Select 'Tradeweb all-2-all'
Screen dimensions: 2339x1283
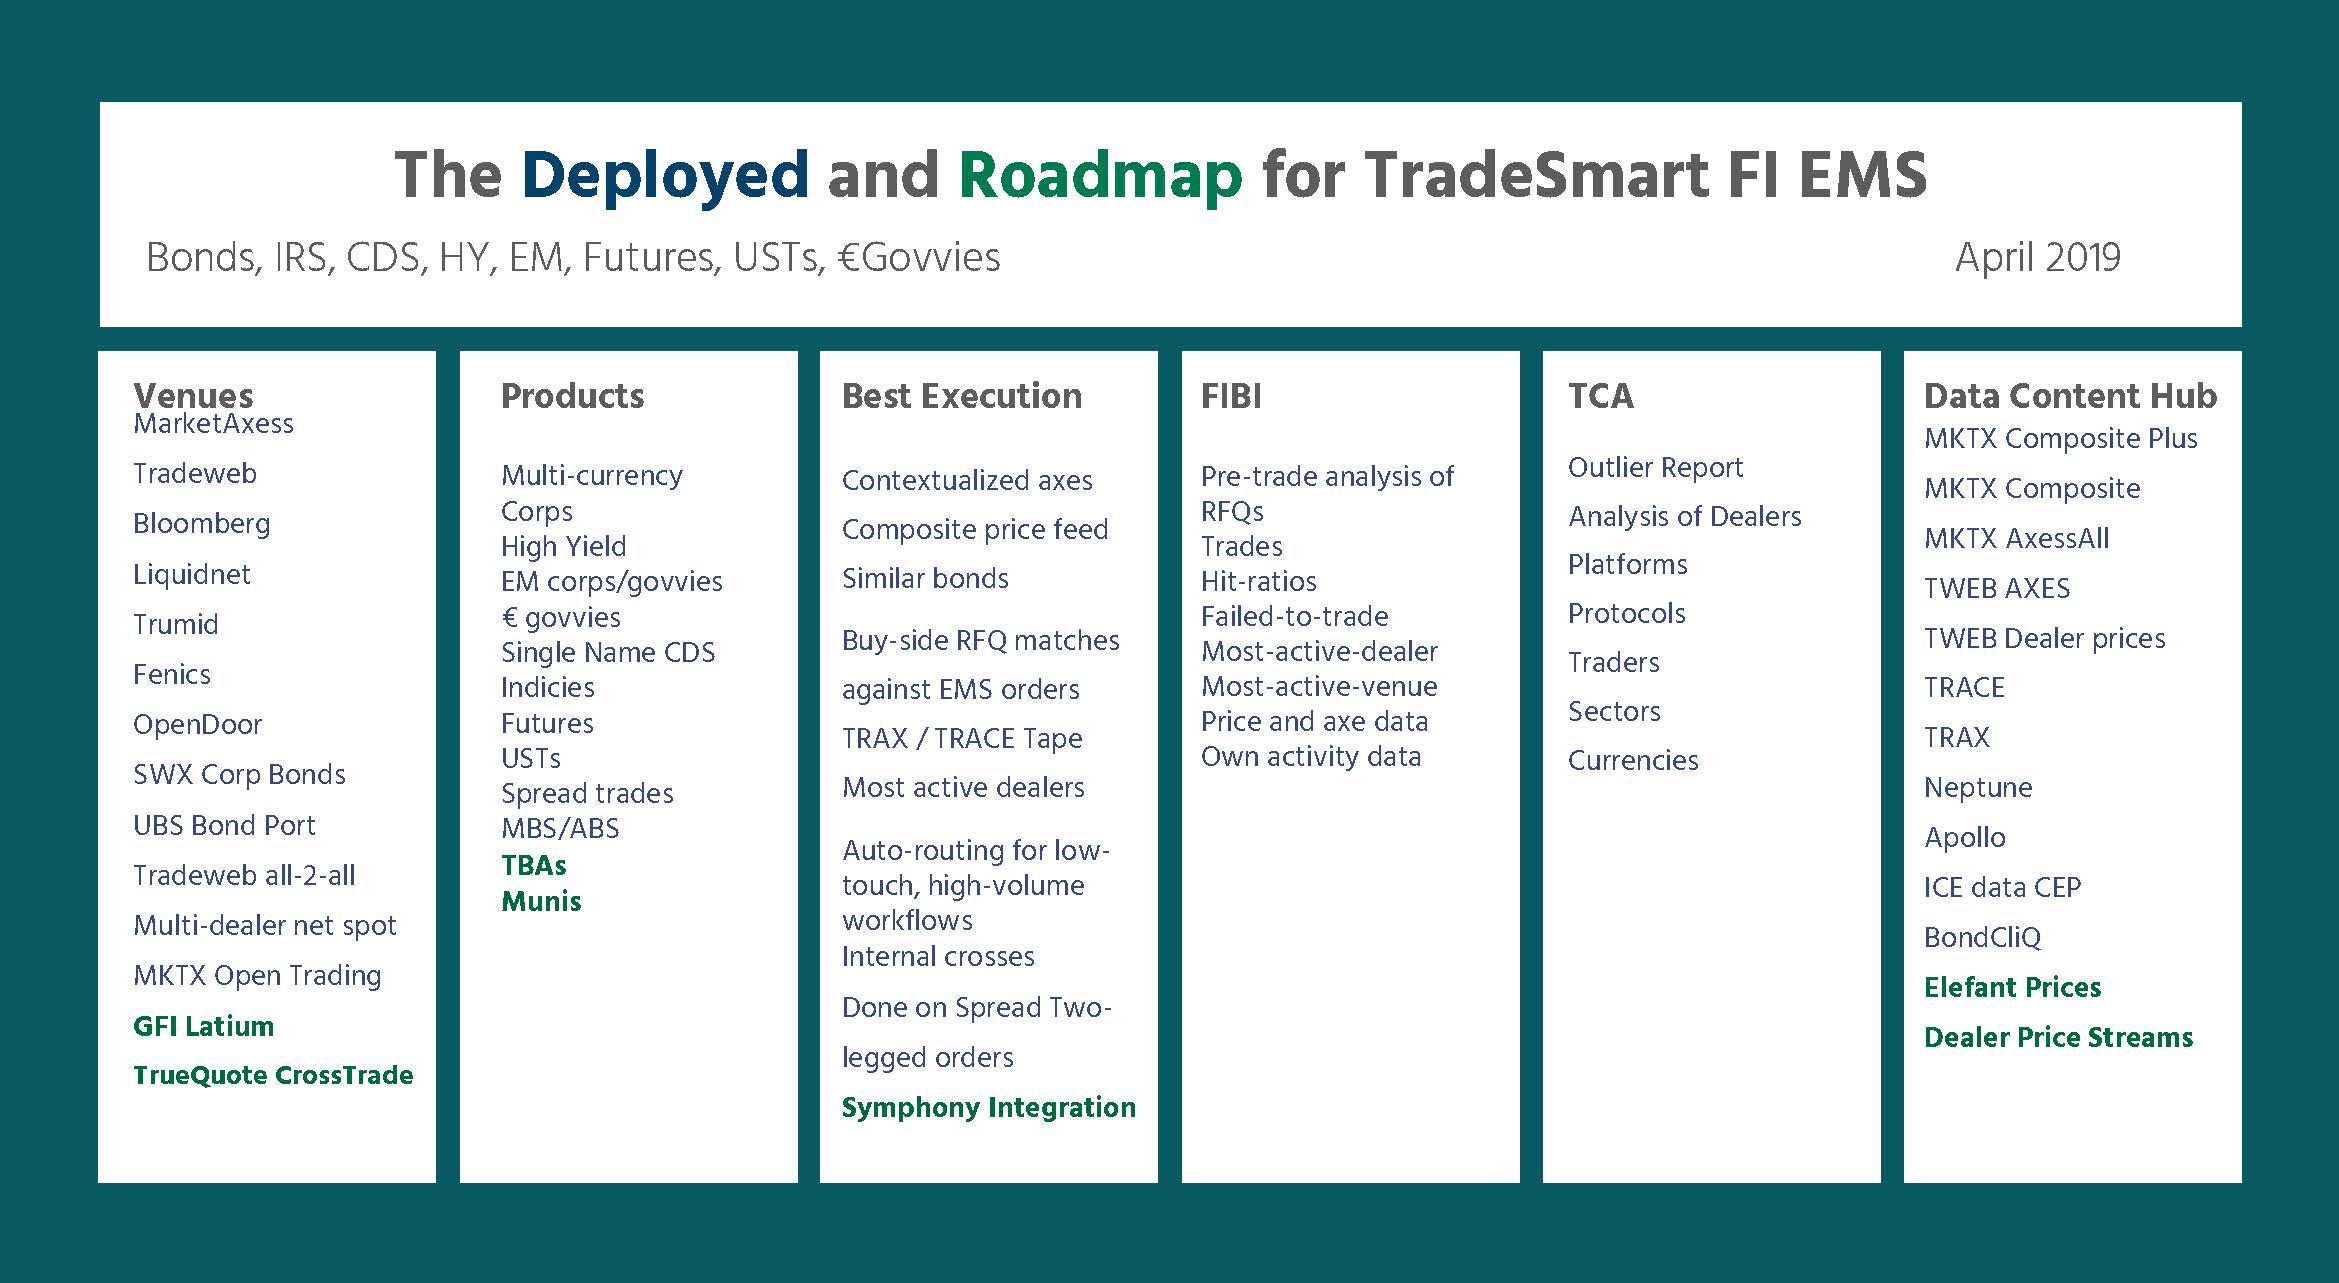click(244, 876)
